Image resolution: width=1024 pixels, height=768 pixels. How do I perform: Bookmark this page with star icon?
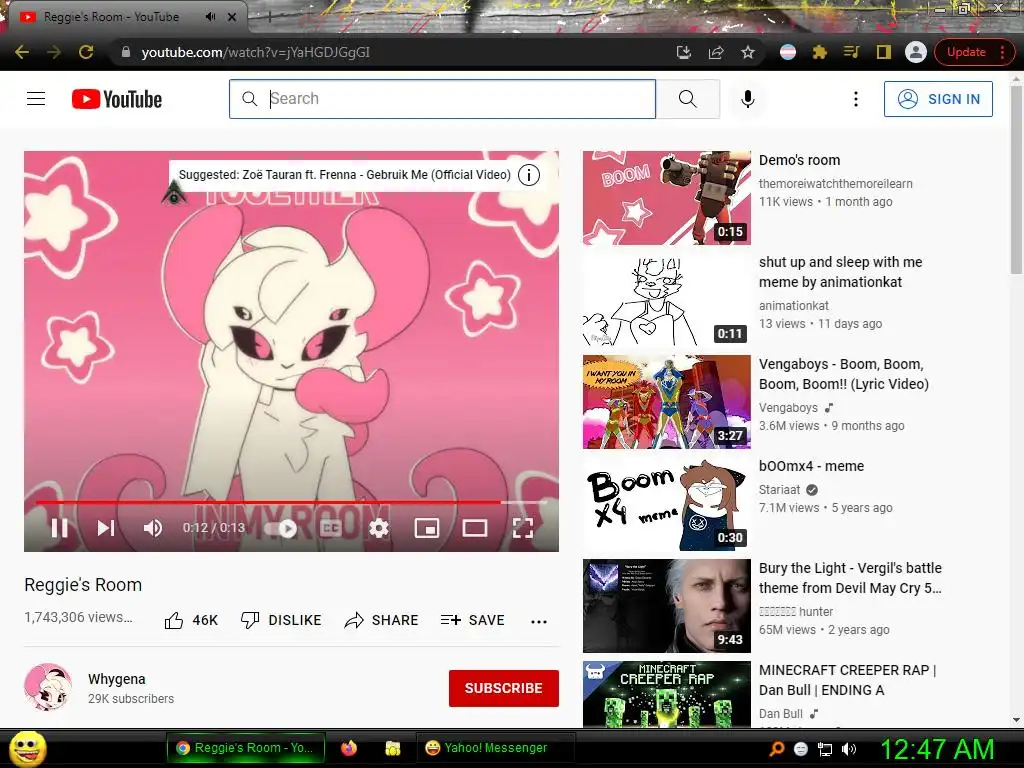click(748, 52)
